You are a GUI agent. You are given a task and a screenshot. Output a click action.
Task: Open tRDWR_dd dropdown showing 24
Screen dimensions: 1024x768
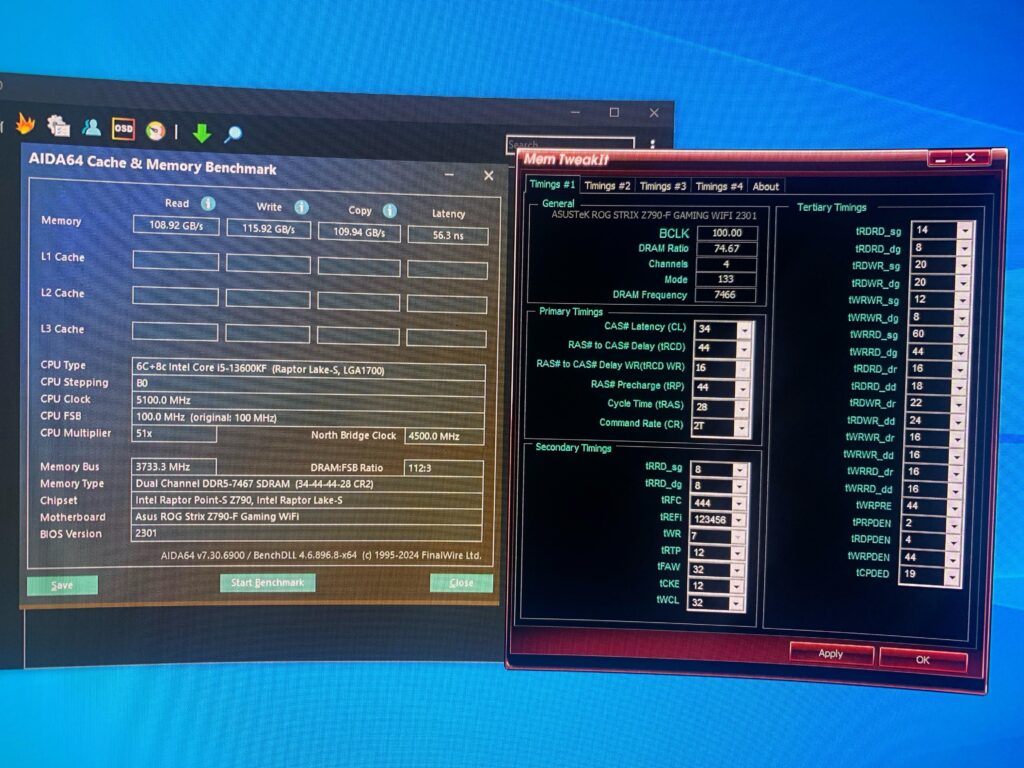959,421
